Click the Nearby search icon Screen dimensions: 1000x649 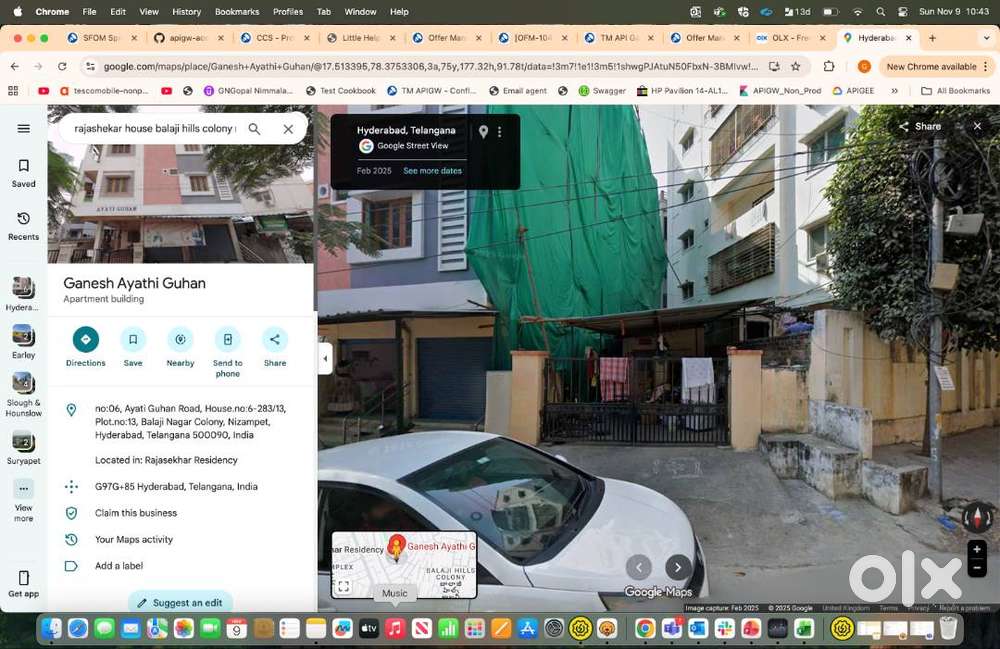180,340
